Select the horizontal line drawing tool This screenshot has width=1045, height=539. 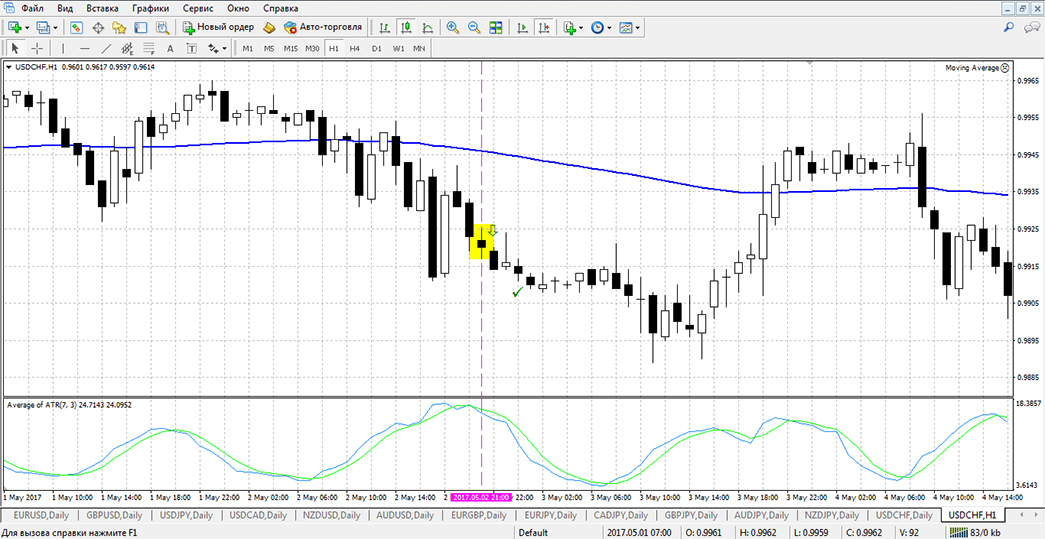click(x=85, y=48)
